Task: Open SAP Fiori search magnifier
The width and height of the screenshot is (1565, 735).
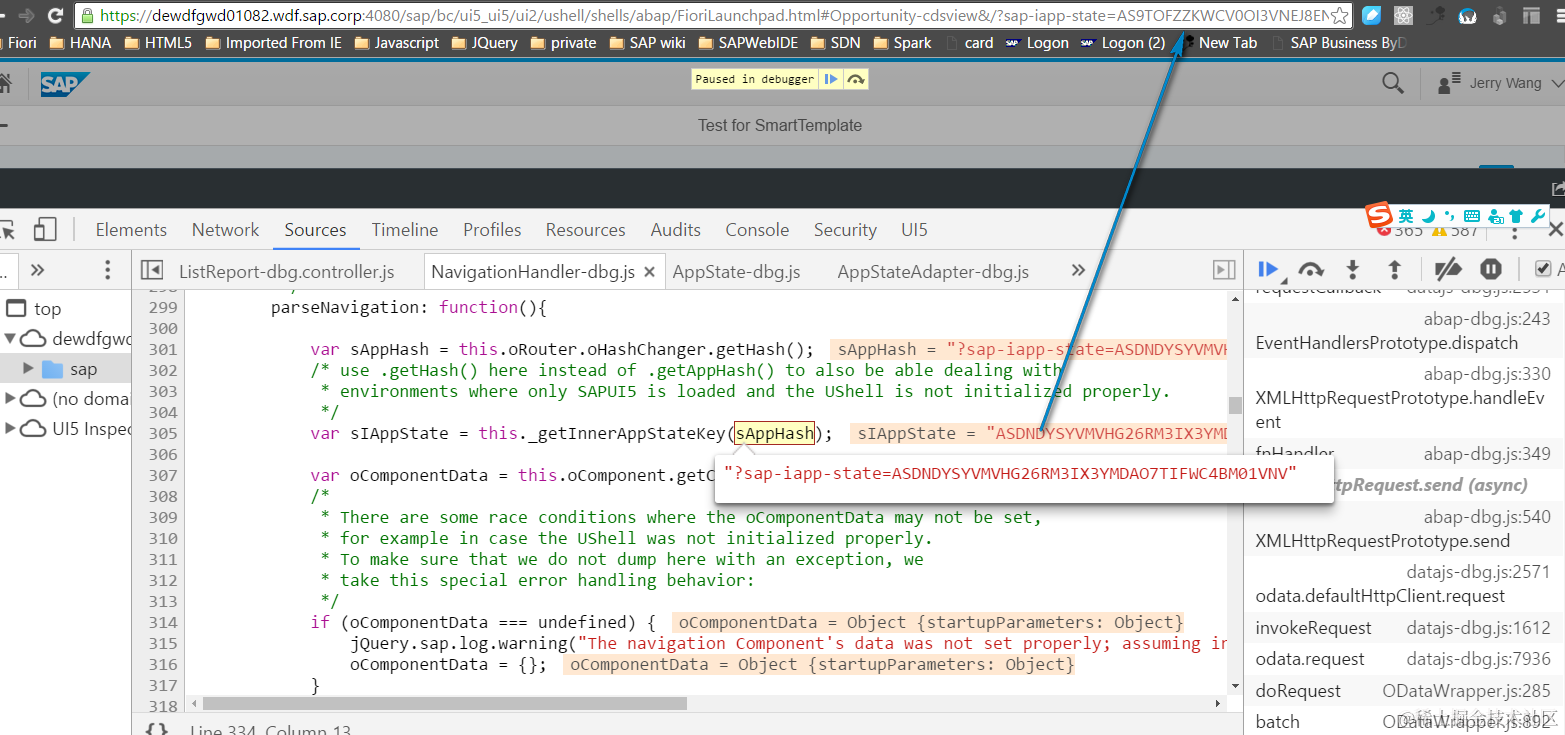Action: point(1392,83)
